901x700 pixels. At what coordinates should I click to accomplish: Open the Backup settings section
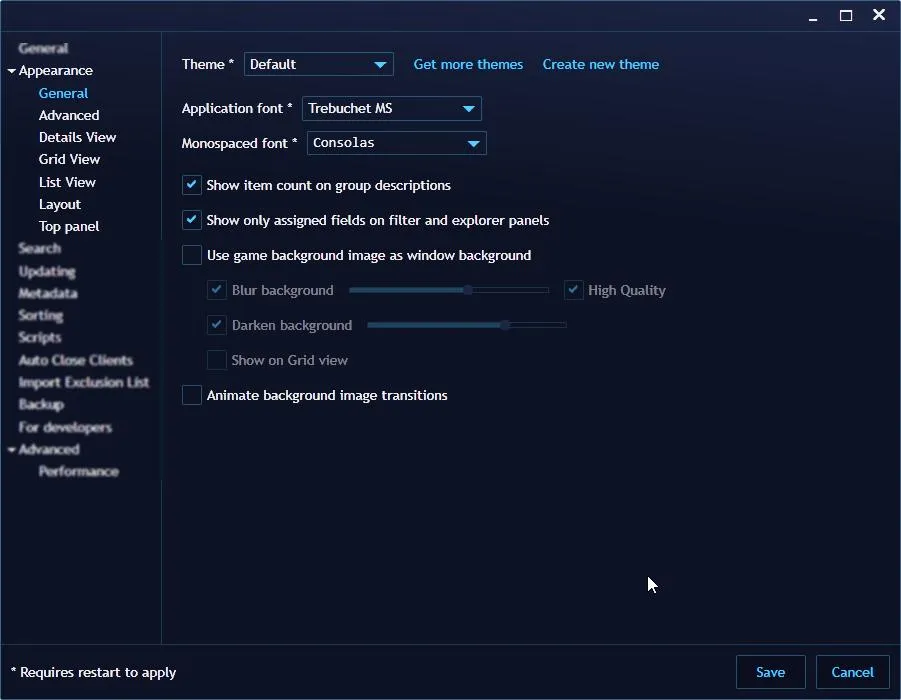[x=41, y=405]
